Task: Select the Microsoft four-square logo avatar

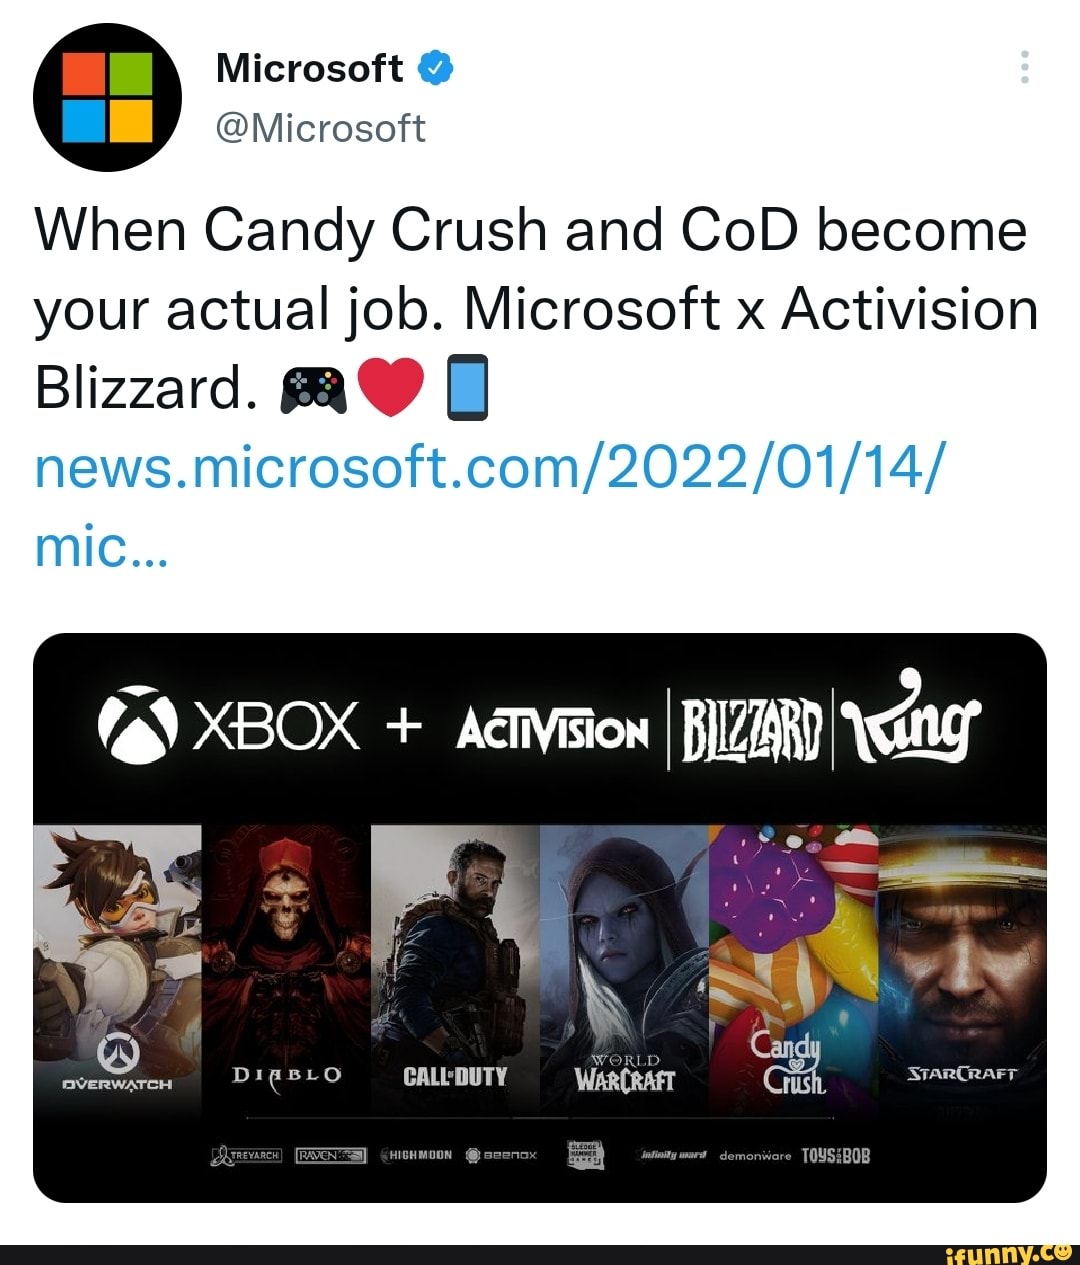Action: (x=108, y=95)
